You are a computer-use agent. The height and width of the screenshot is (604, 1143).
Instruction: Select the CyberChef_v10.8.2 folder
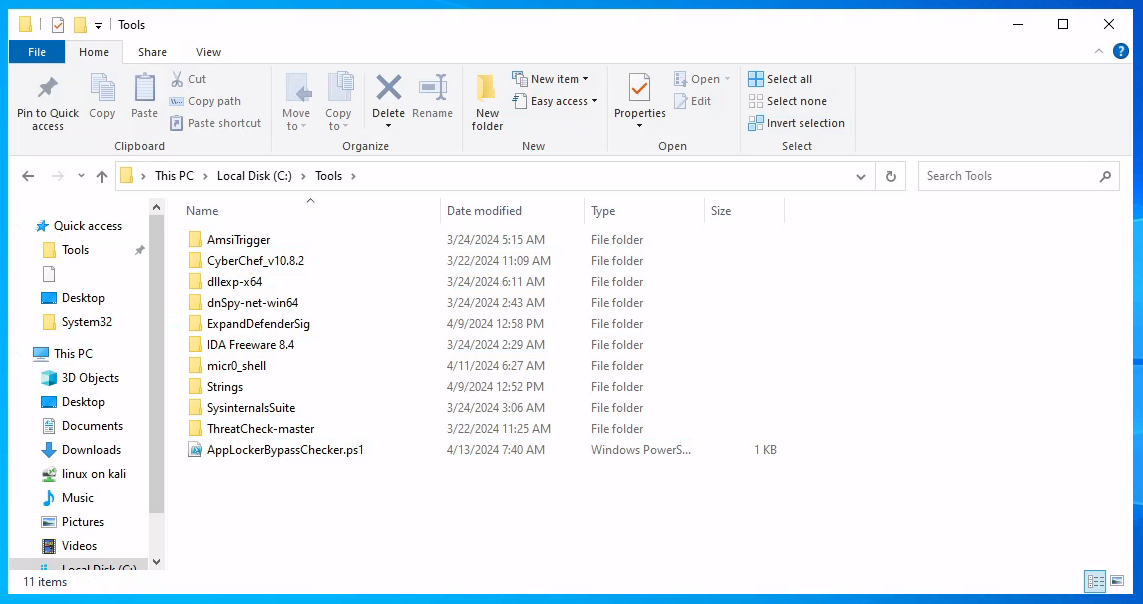[x=255, y=261]
